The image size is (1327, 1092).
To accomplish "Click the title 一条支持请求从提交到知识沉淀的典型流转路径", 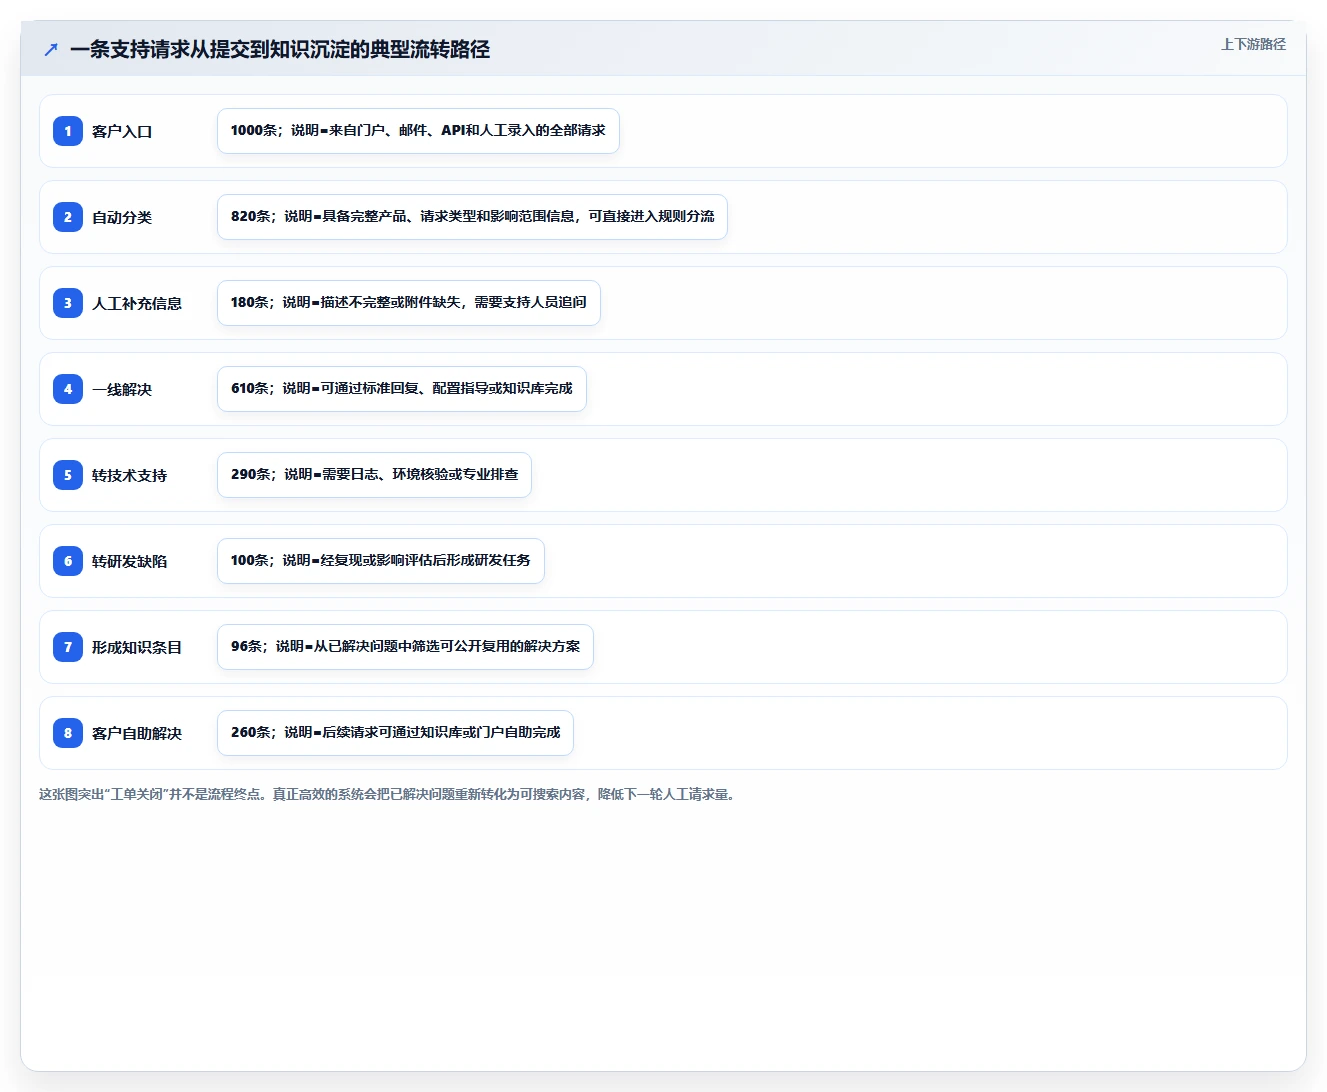I will click(280, 49).
